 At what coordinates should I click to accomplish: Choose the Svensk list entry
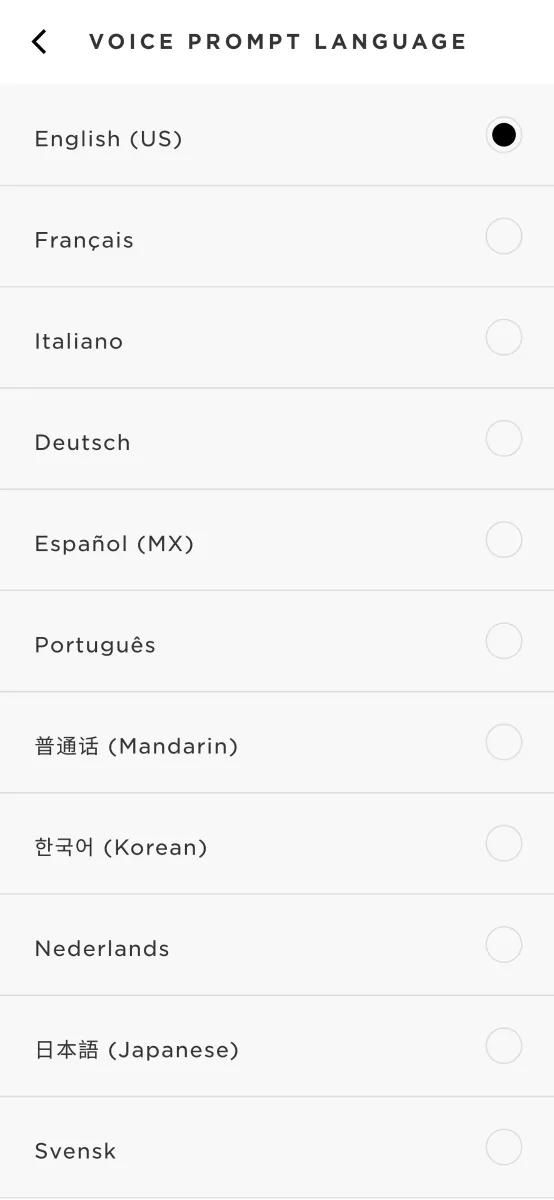[277, 1148]
